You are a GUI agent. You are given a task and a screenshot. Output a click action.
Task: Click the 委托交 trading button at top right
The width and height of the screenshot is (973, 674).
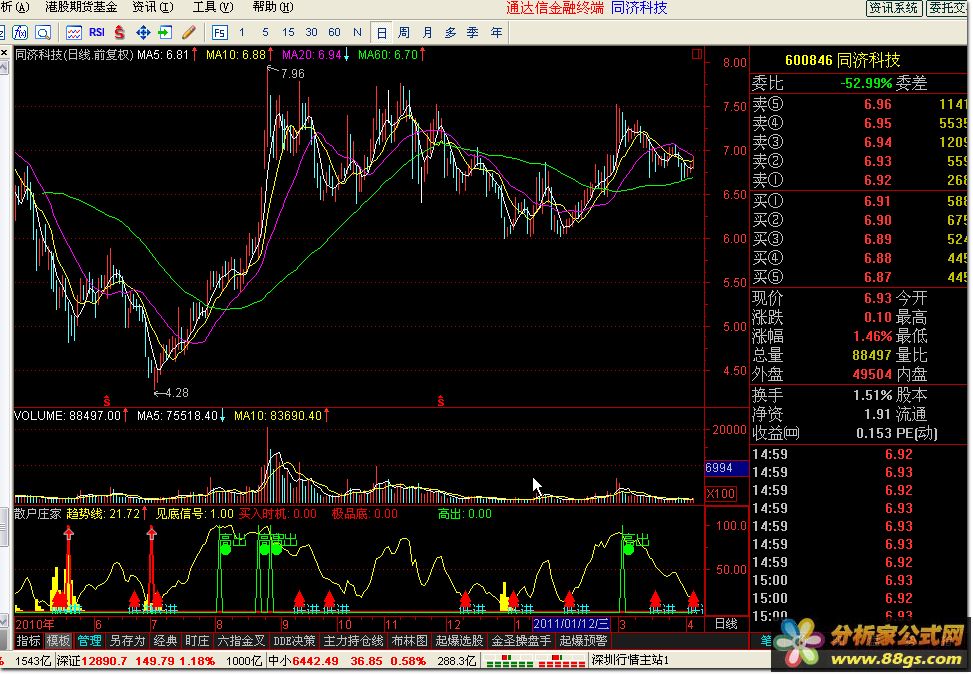pyautogui.click(x=947, y=8)
